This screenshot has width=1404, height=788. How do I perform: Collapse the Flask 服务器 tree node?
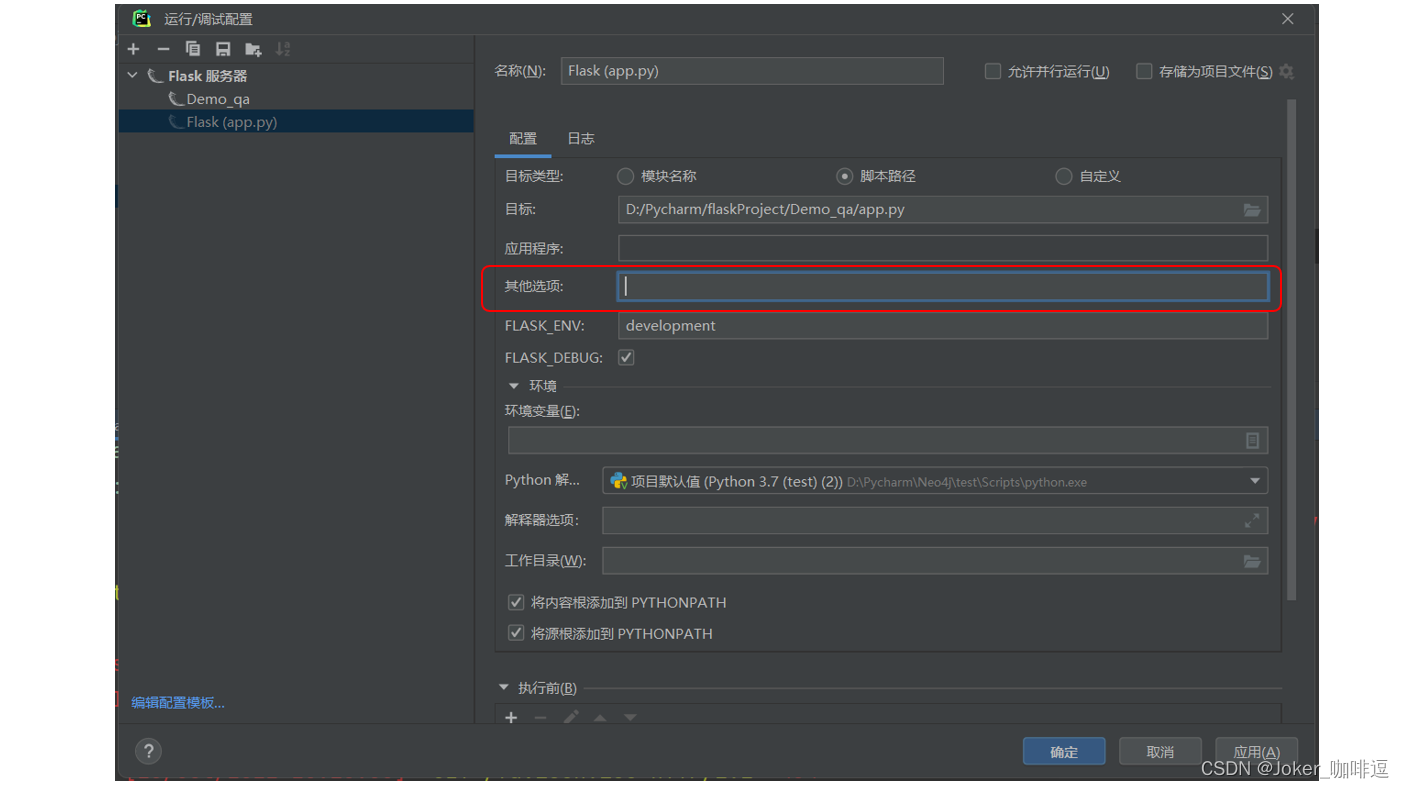click(133, 76)
